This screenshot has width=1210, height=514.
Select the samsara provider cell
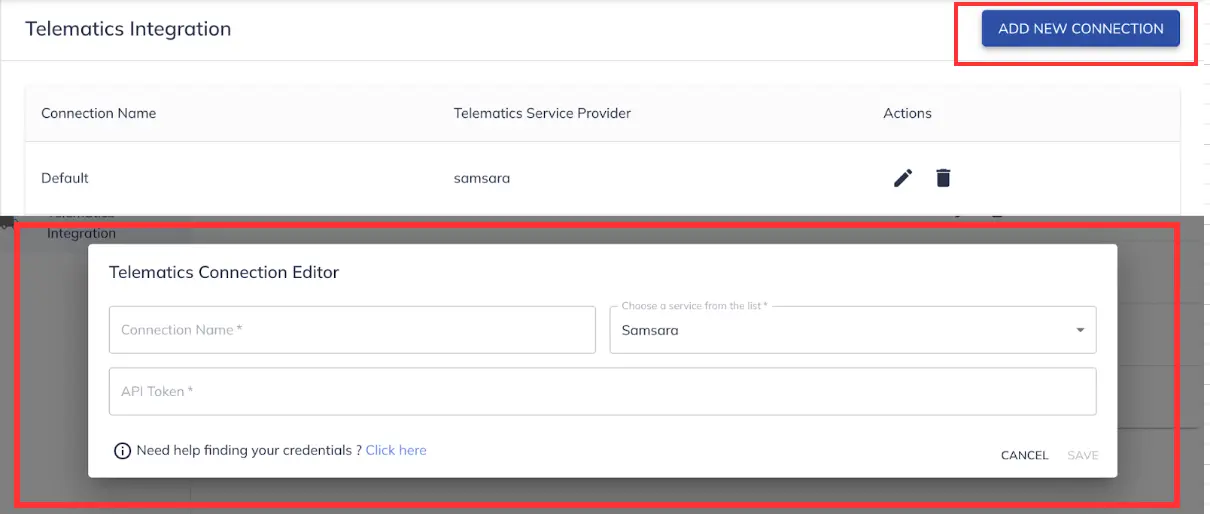point(482,178)
